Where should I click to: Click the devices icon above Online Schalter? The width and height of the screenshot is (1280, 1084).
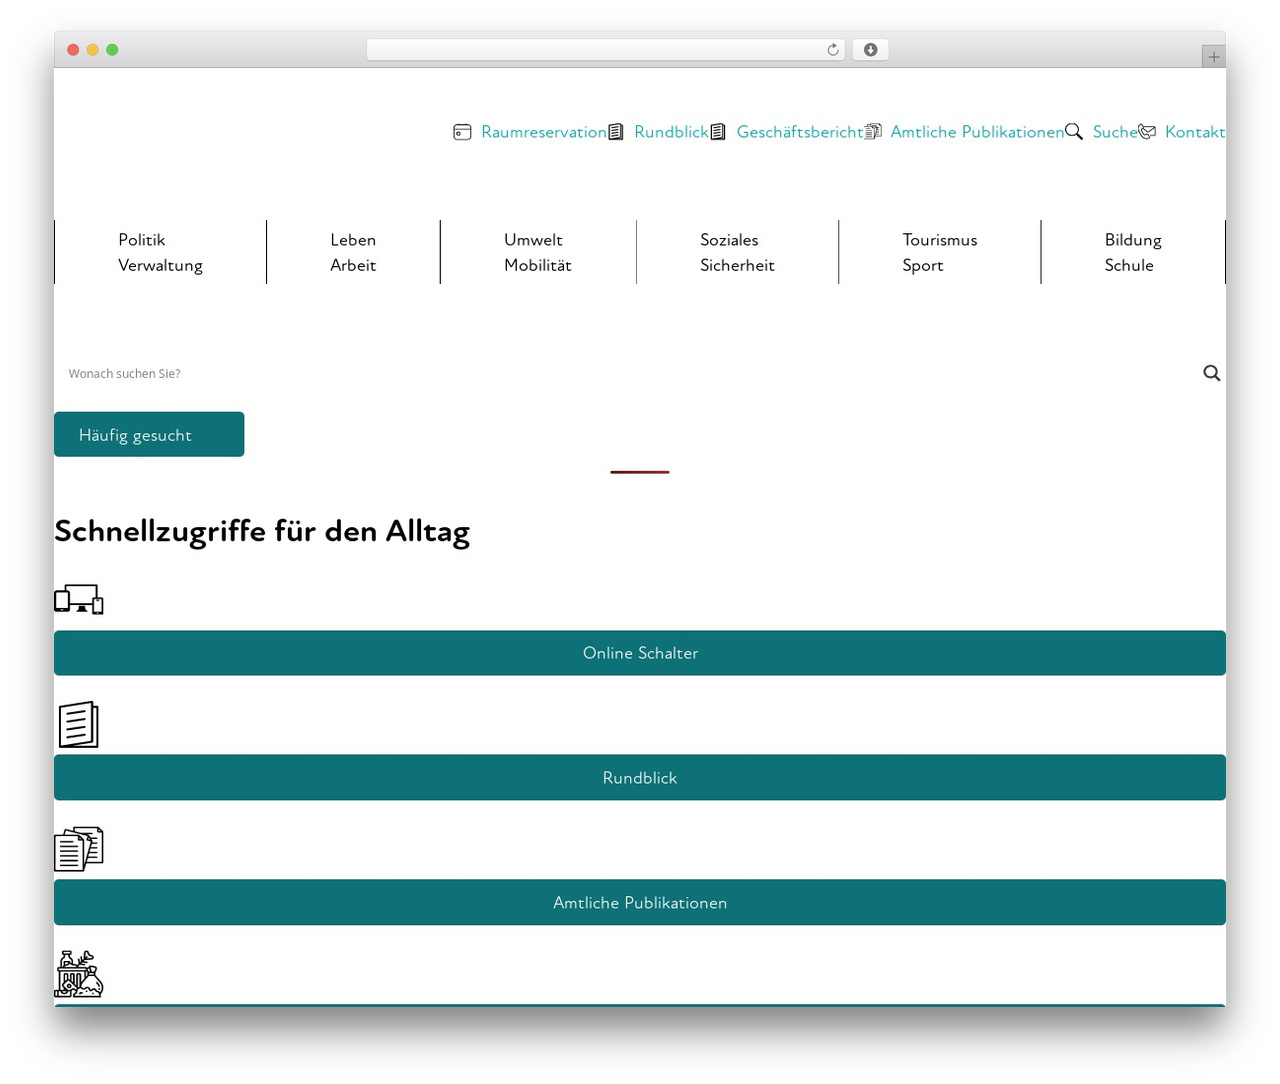pos(79,599)
